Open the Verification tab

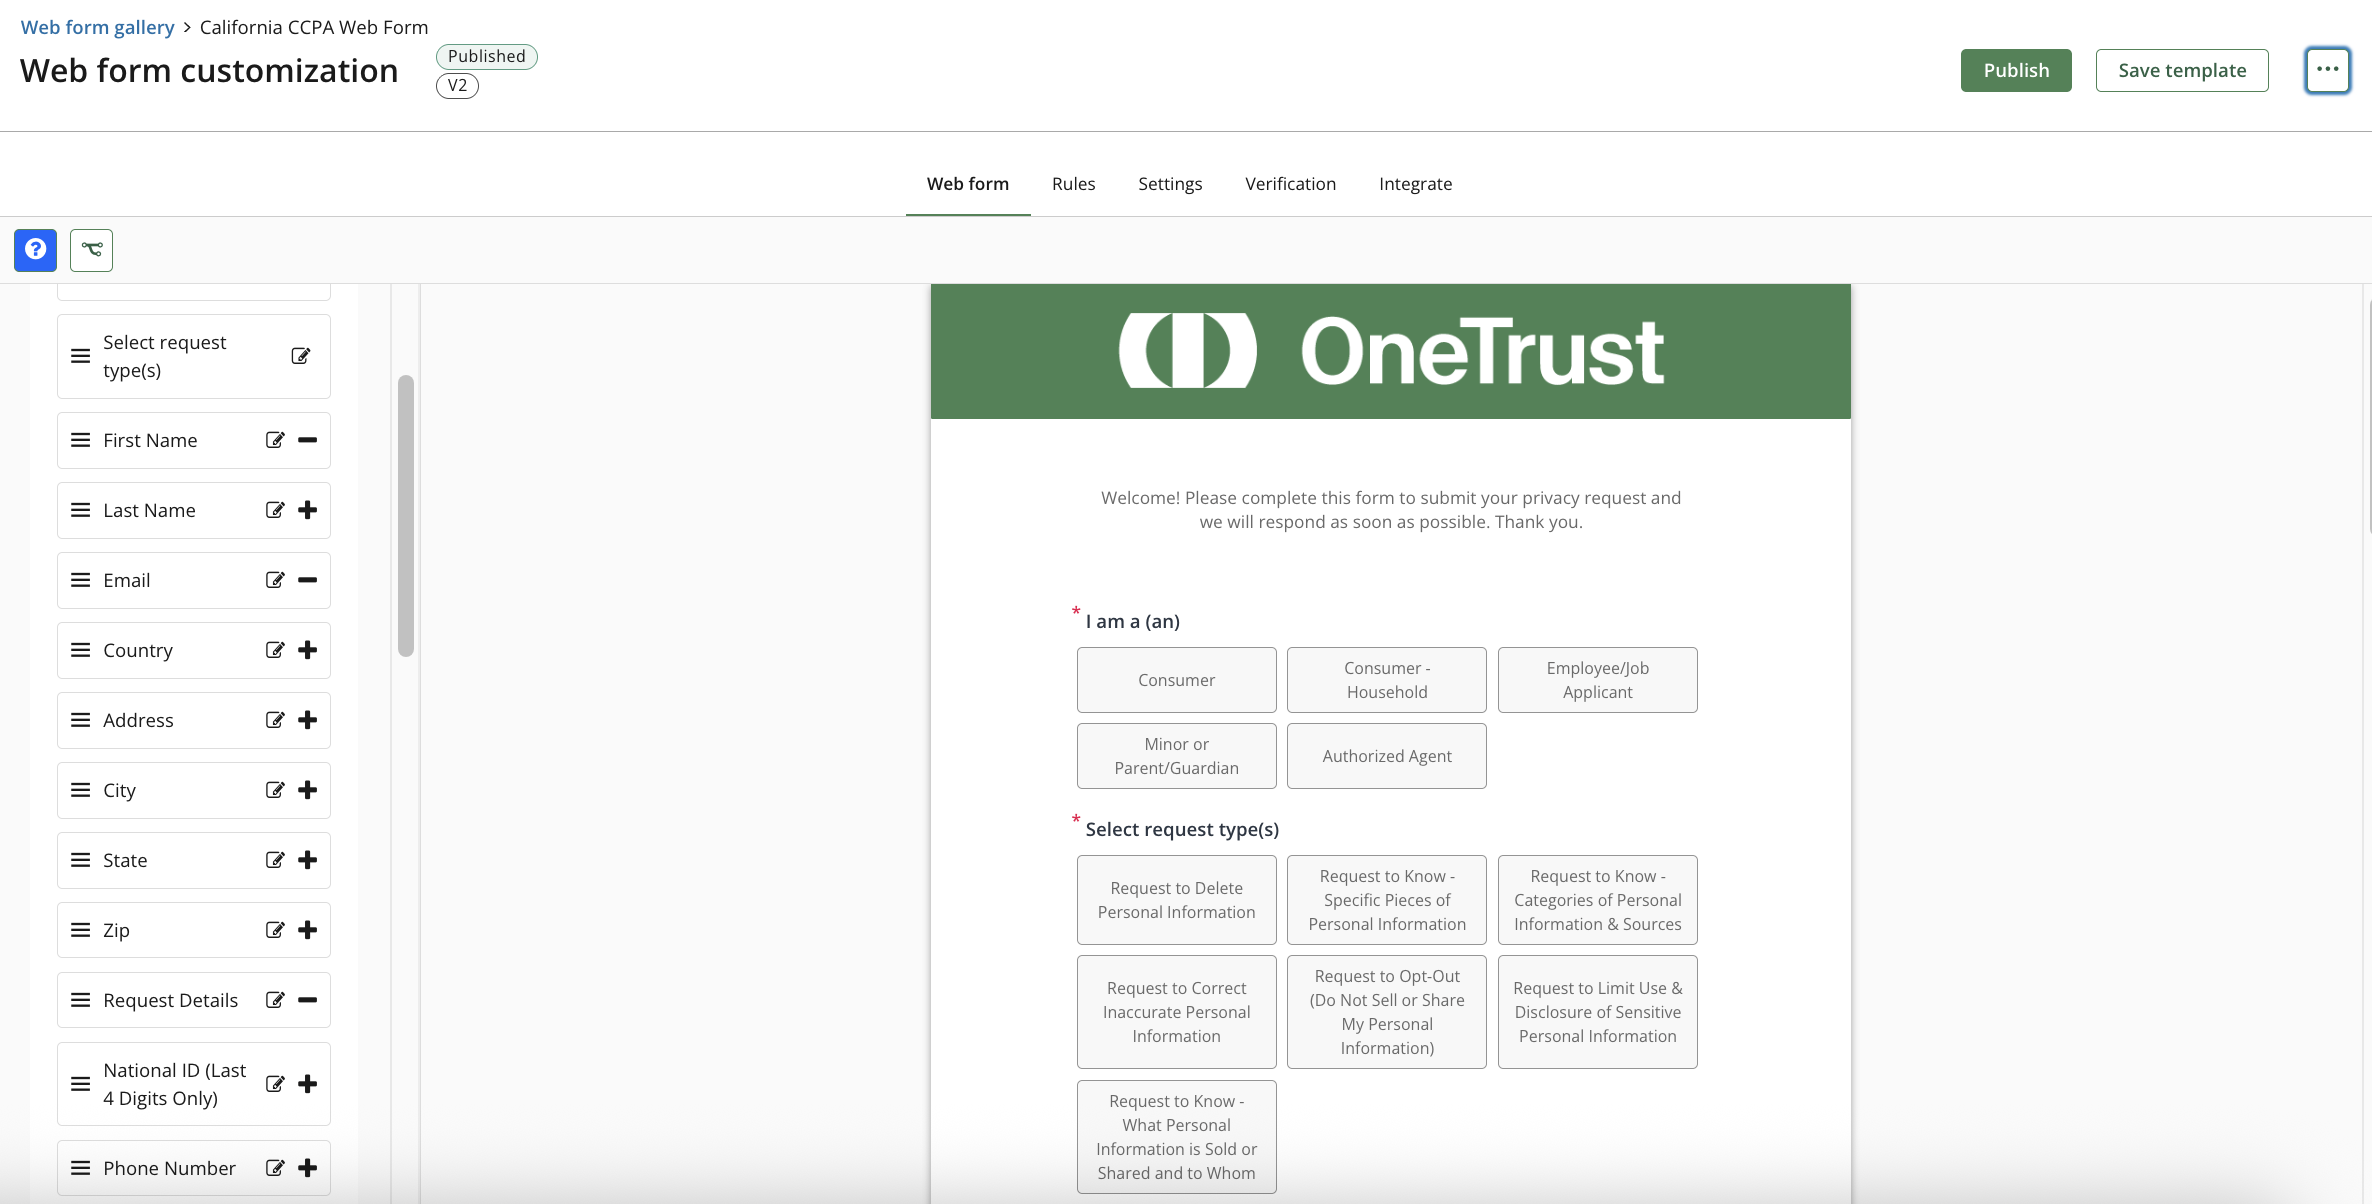click(1290, 184)
